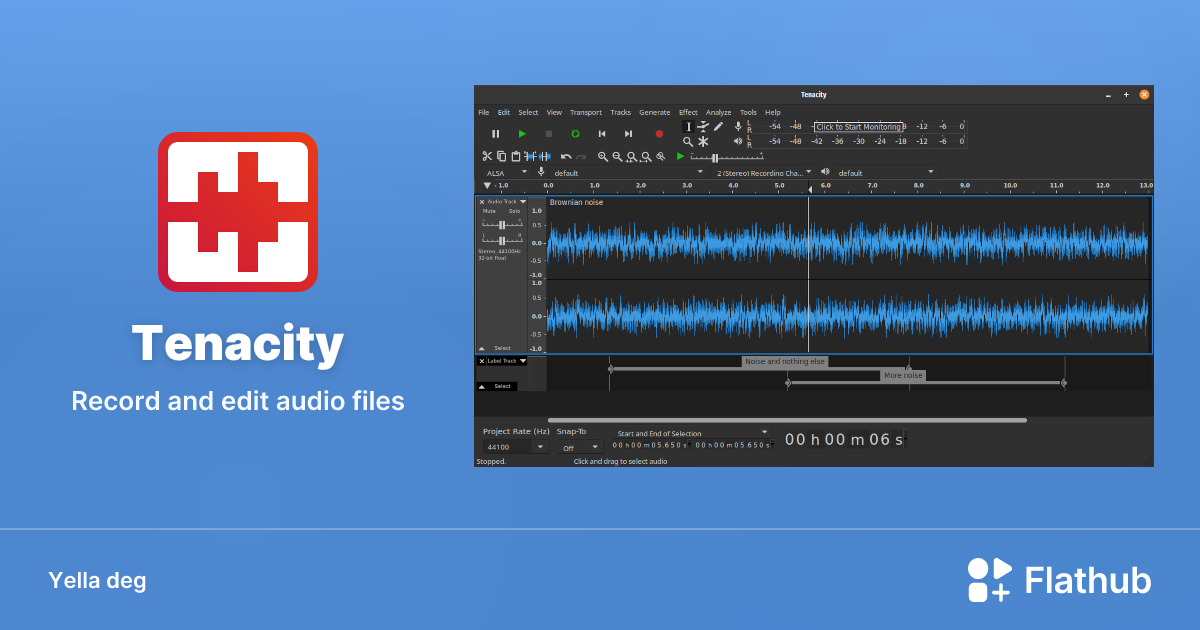1200x630 pixels.
Task: Select the Multi-Tool
Action: (x=703, y=141)
